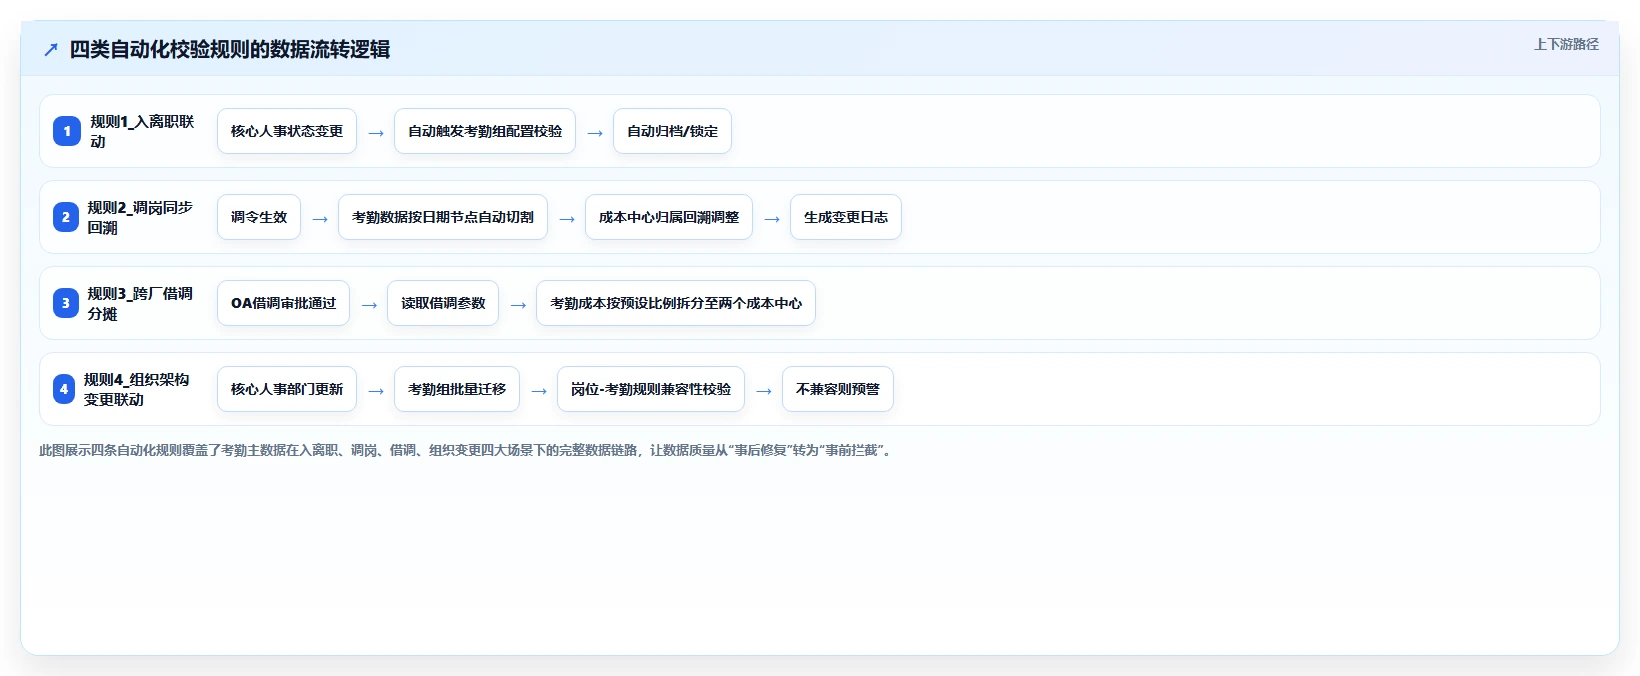The height and width of the screenshot is (676, 1640).
Task: Click the arrow after 调令生效
Action: (320, 218)
